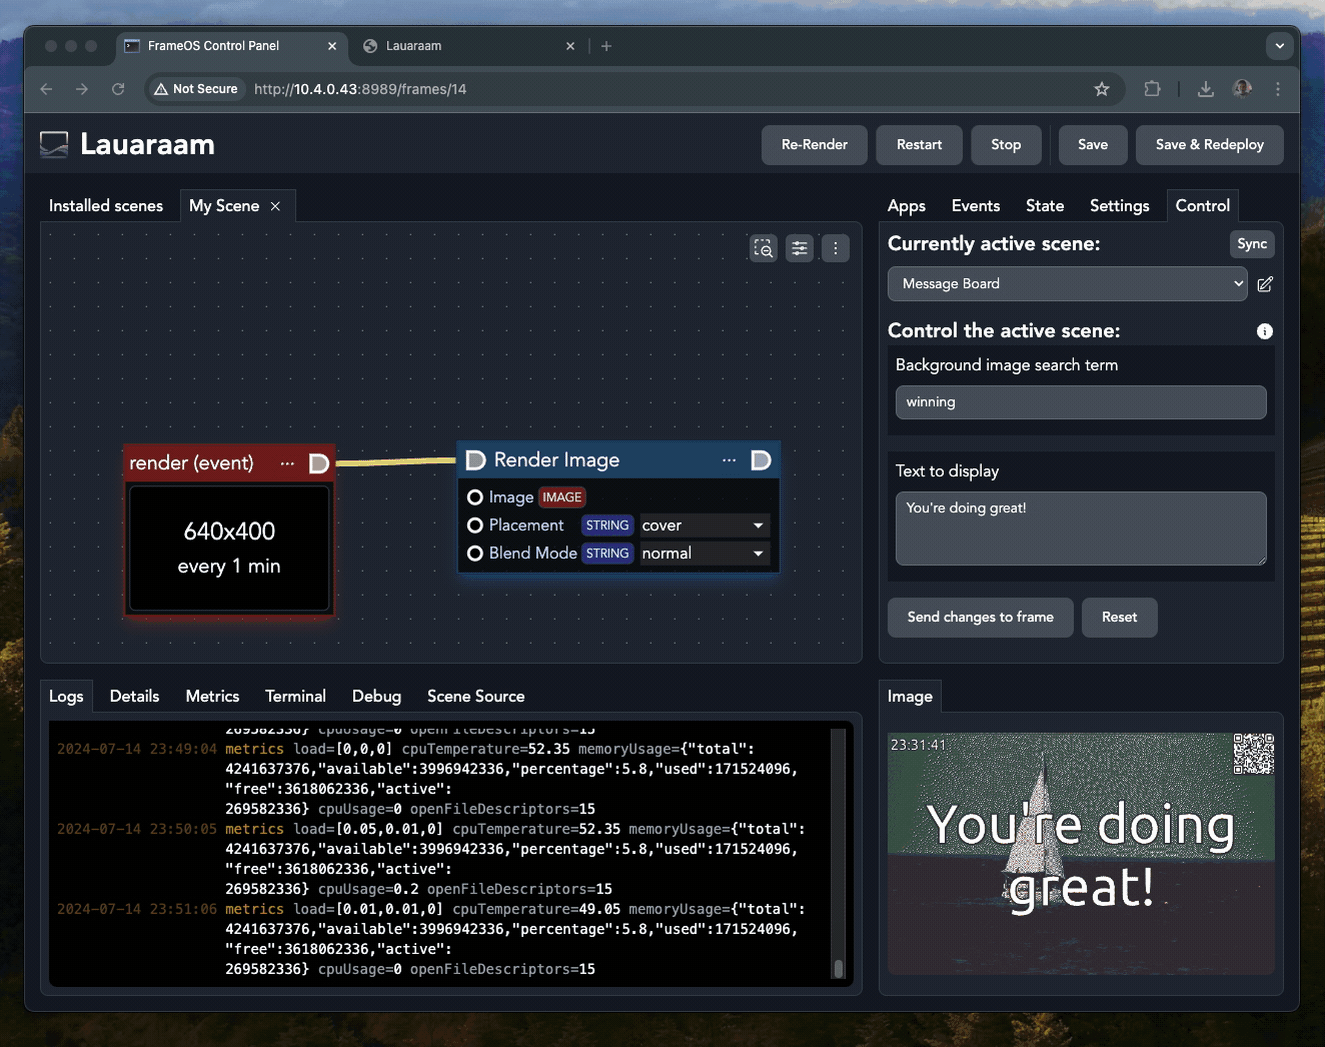Click the edit icon next to the Message Board dropdown
Viewport: 1325px width, 1047px height.
click(1265, 284)
